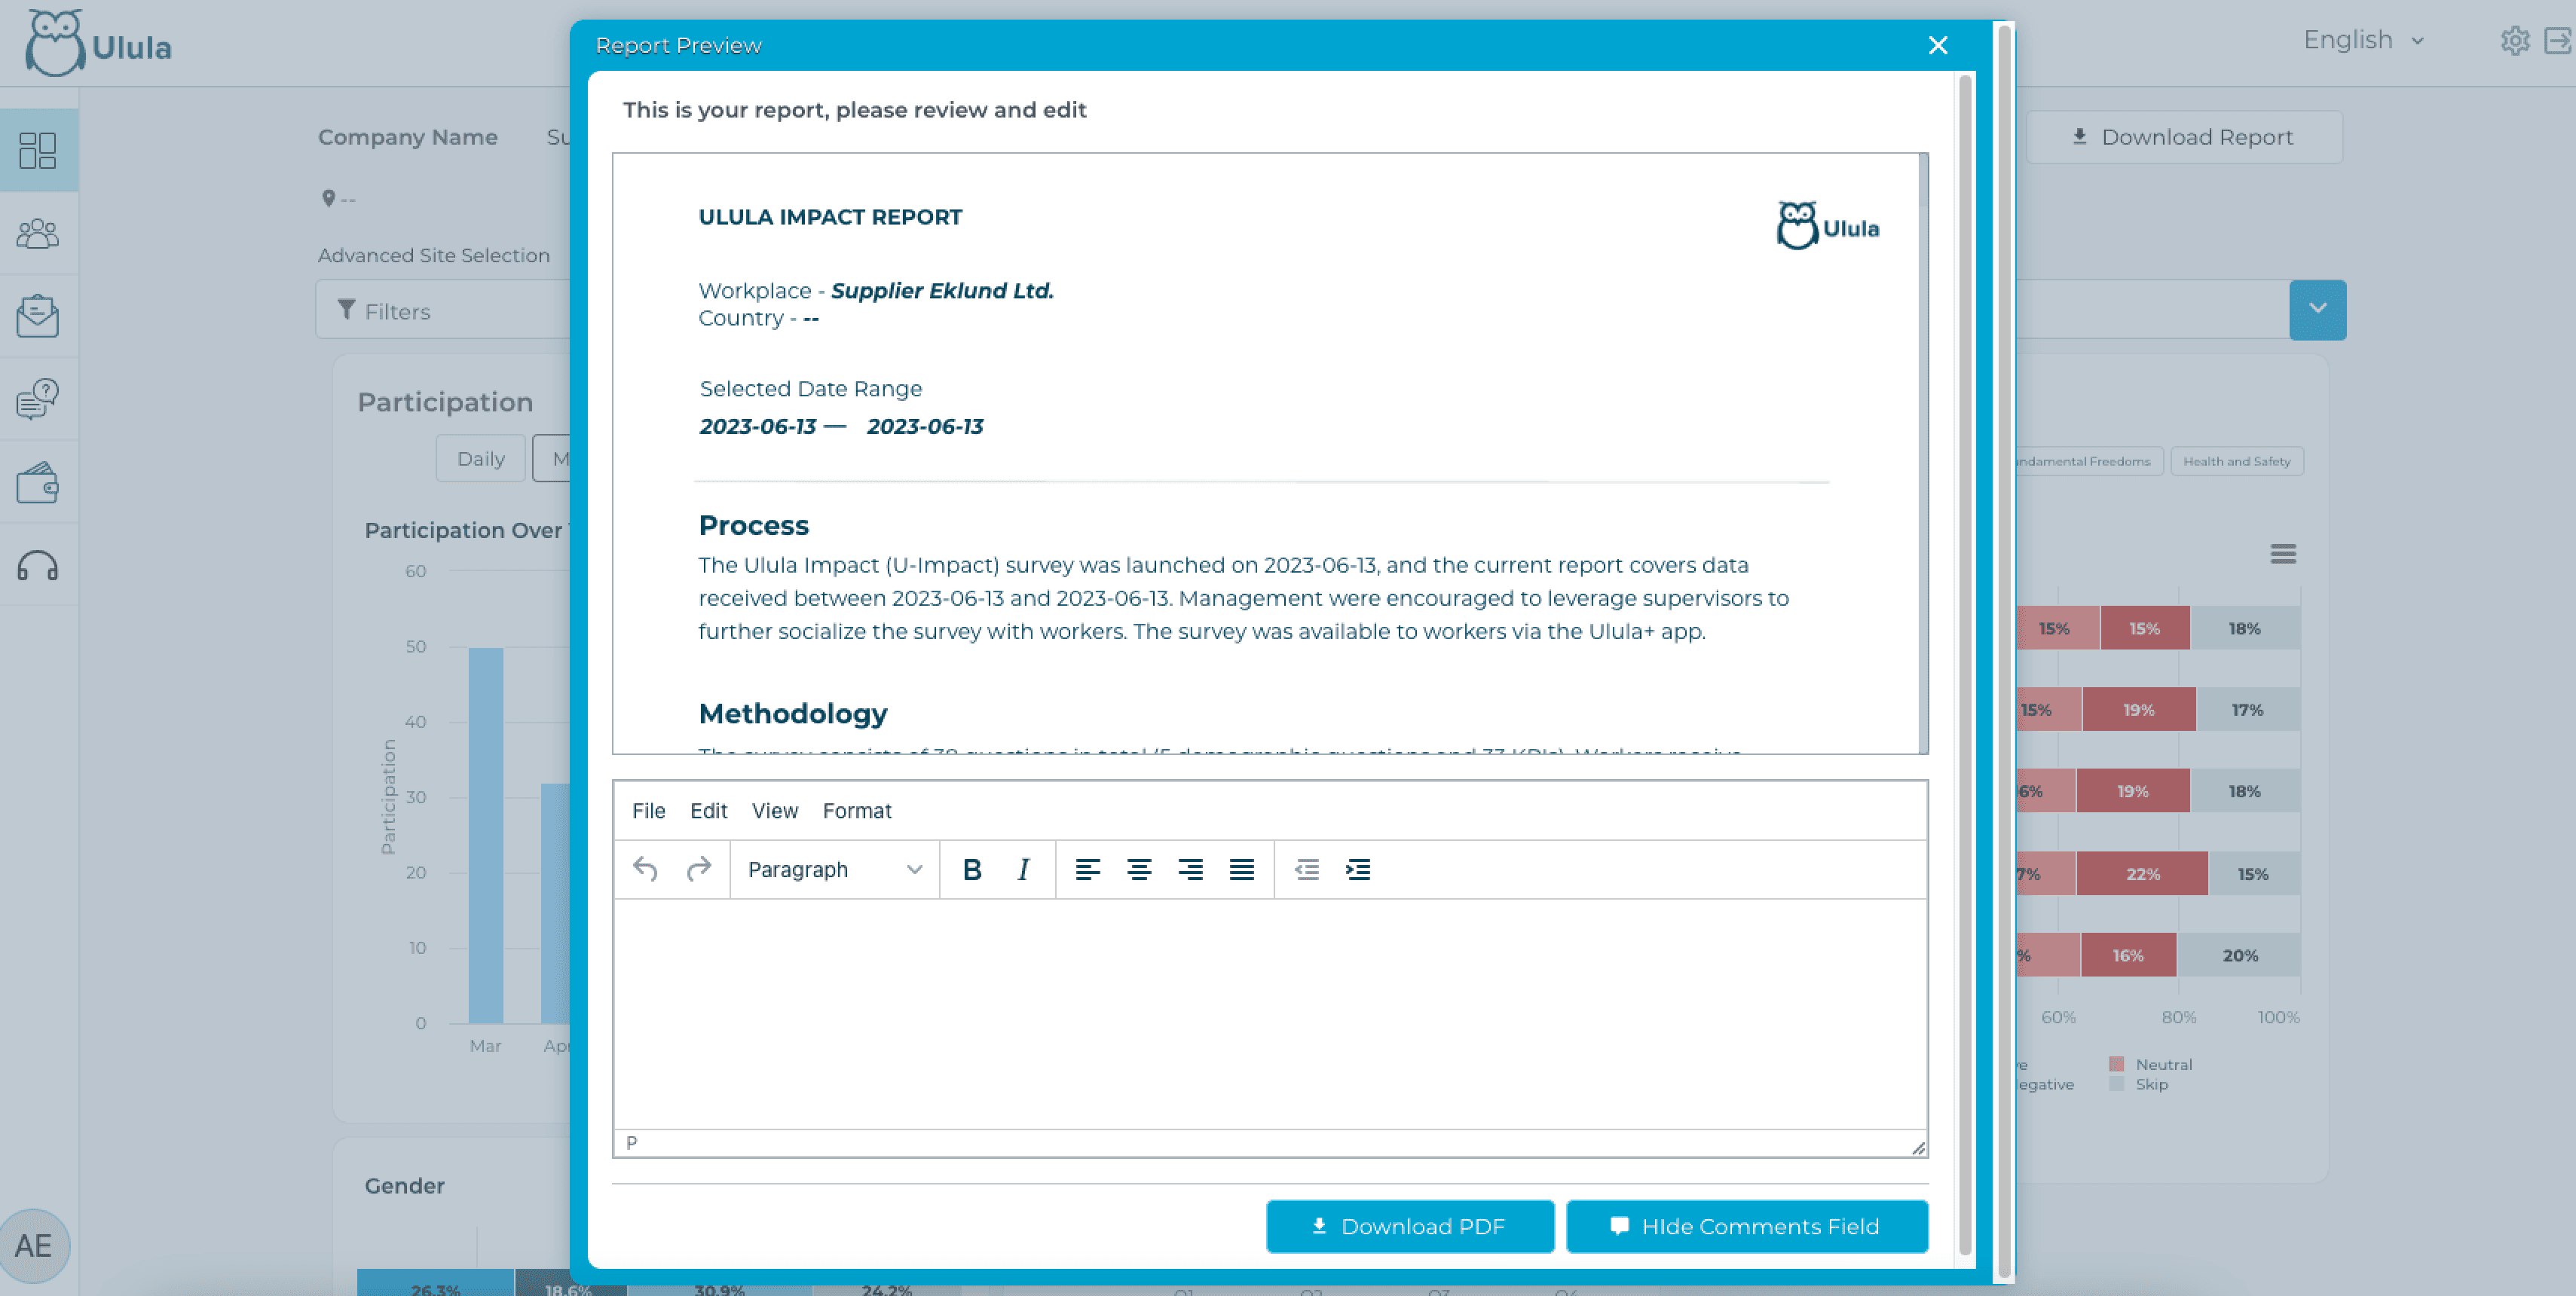Align text left in the editor

click(x=1087, y=869)
